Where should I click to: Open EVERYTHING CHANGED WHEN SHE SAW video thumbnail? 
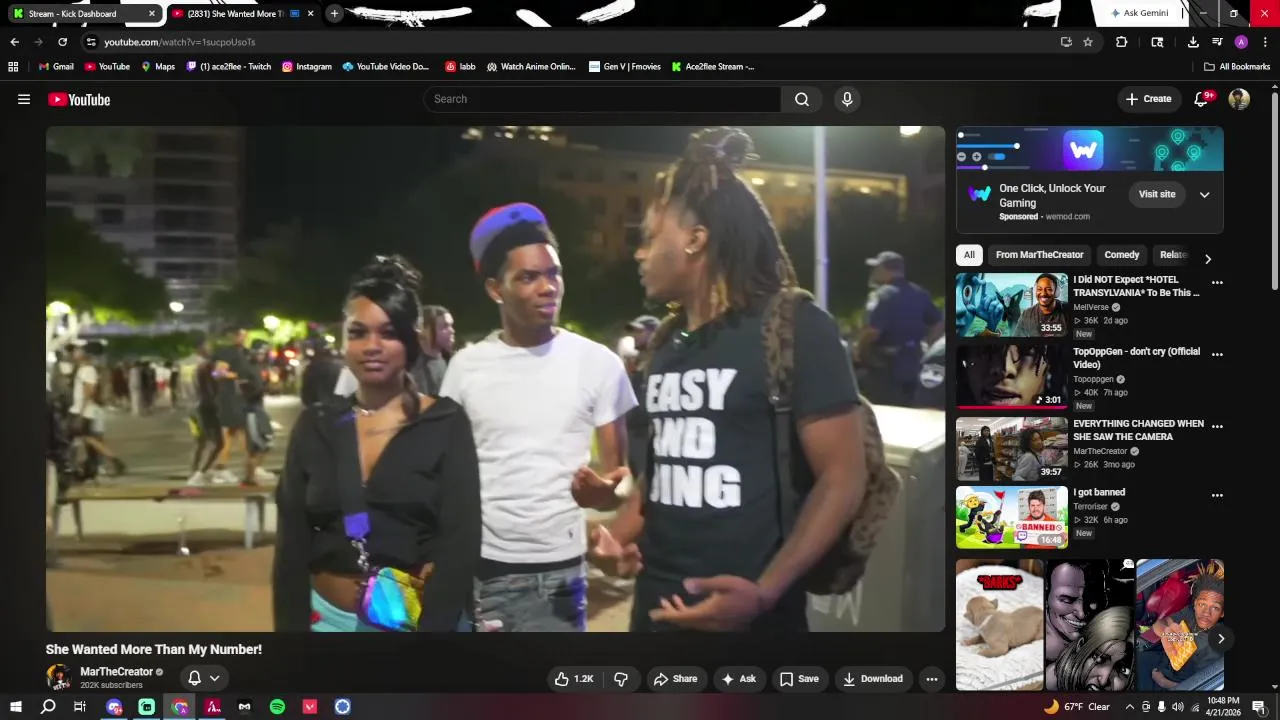(1012, 449)
